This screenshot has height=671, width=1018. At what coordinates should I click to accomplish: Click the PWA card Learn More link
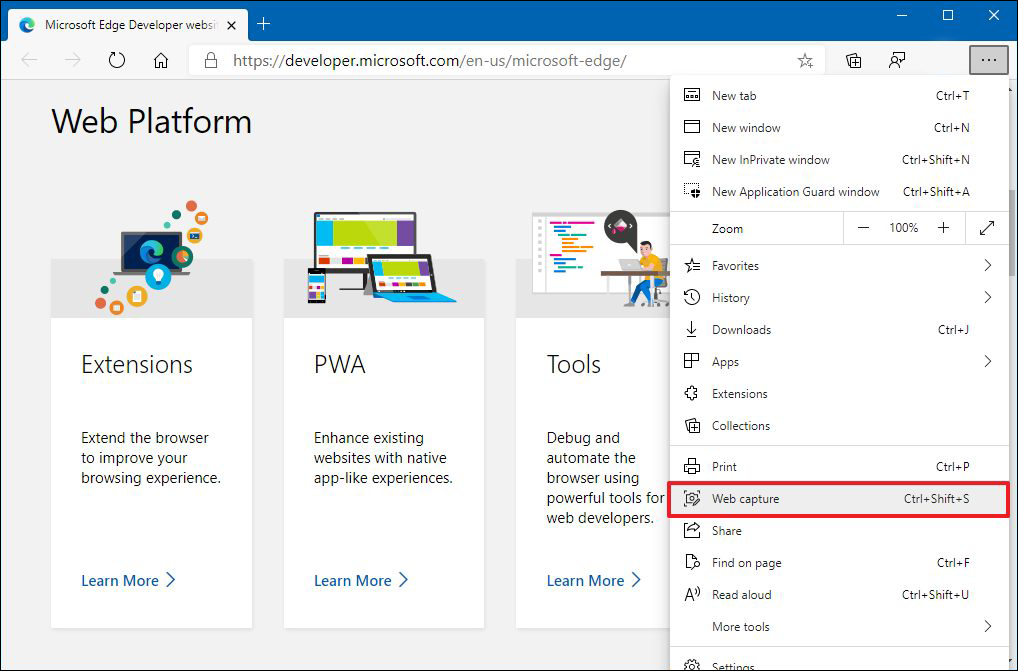pyautogui.click(x=361, y=580)
